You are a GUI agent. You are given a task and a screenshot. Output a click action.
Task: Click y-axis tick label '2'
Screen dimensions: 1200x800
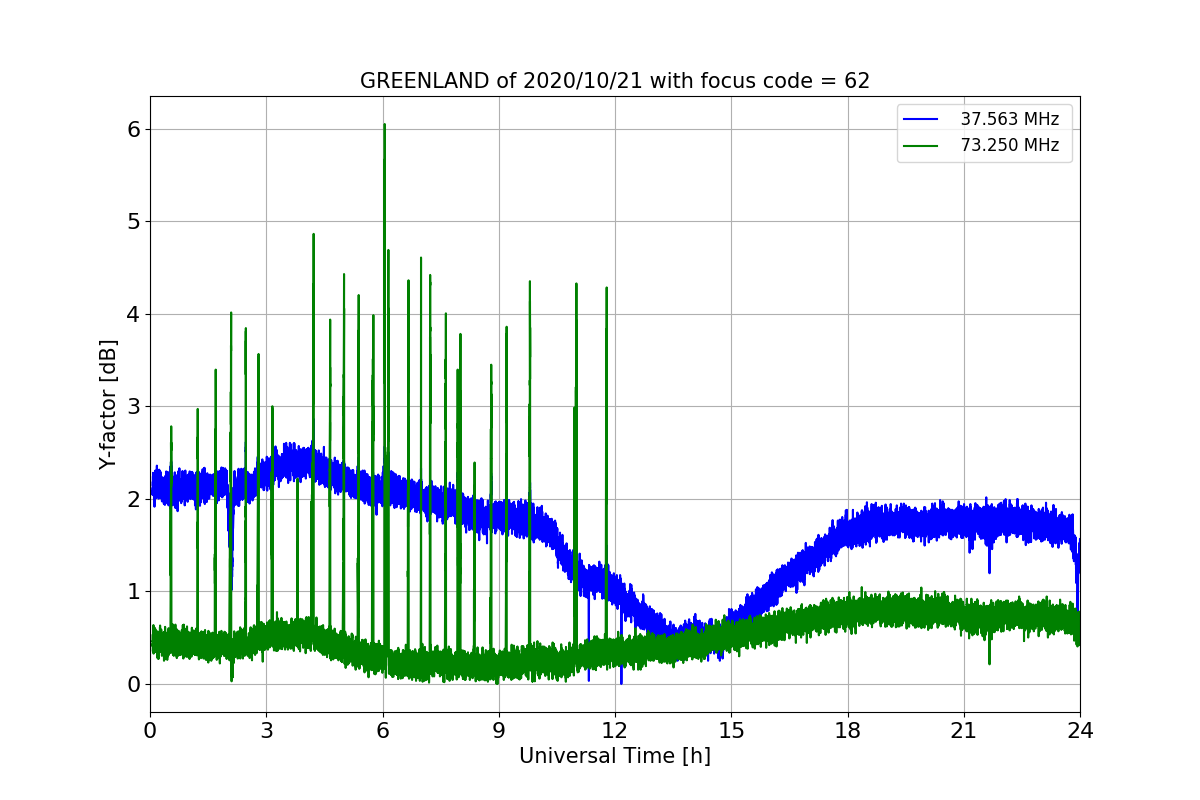tap(133, 499)
